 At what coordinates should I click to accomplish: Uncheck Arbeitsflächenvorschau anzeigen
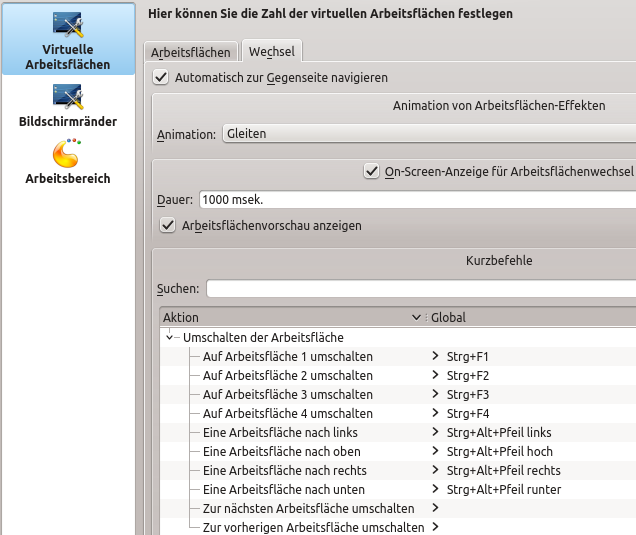167,226
